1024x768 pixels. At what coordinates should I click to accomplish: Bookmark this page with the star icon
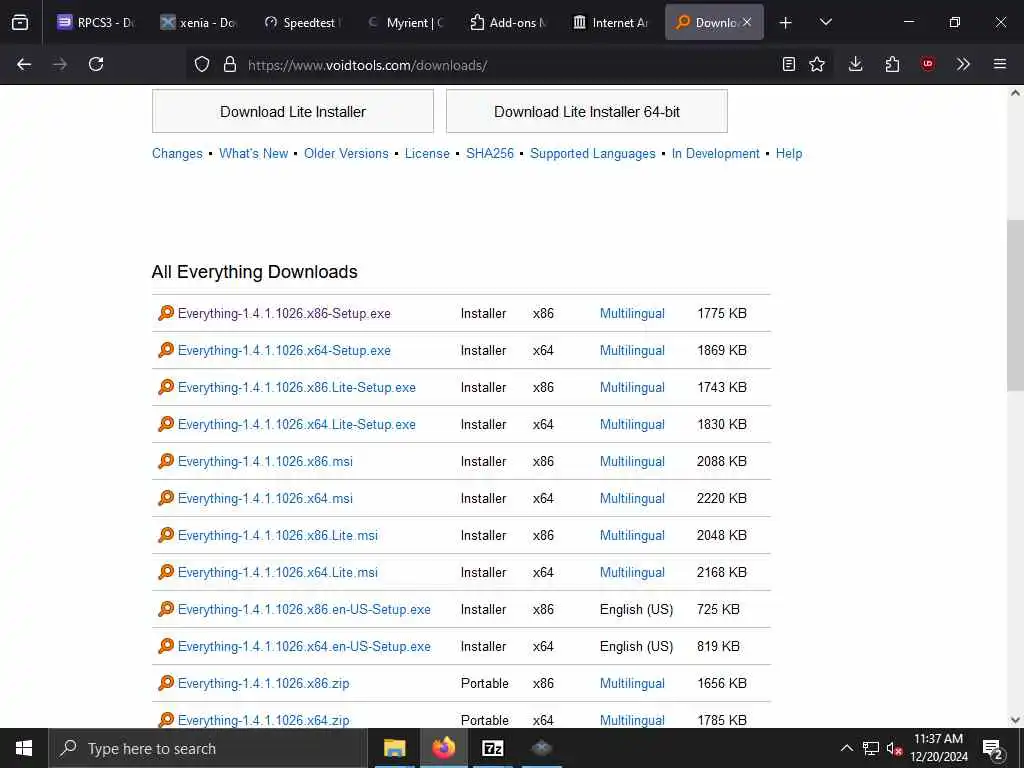[817, 64]
